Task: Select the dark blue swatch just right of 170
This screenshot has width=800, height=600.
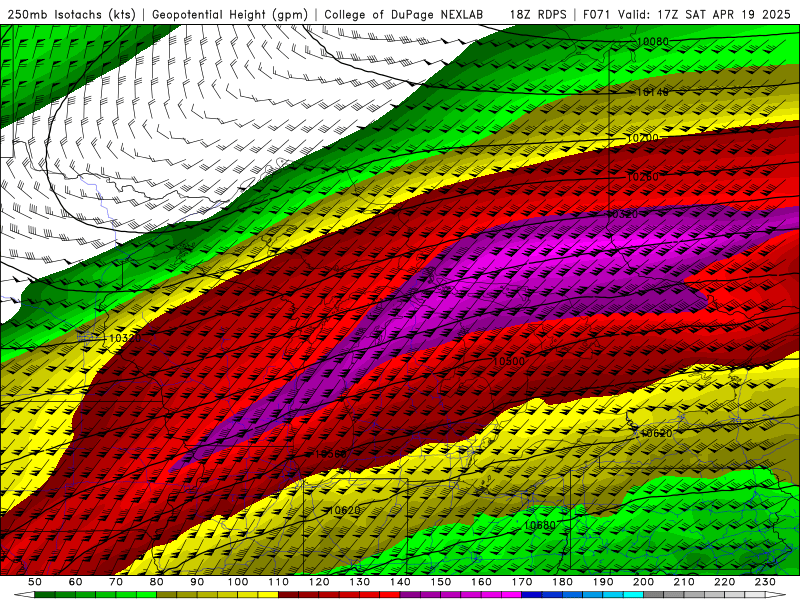Action: [x=532, y=595]
